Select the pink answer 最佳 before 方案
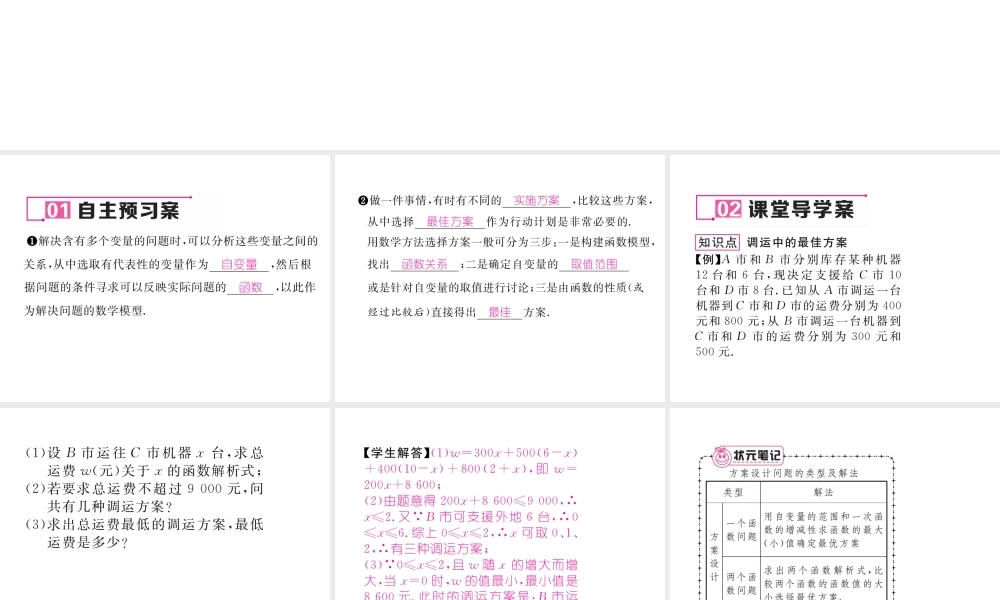Screen dimensions: 1000x600 point(500,312)
